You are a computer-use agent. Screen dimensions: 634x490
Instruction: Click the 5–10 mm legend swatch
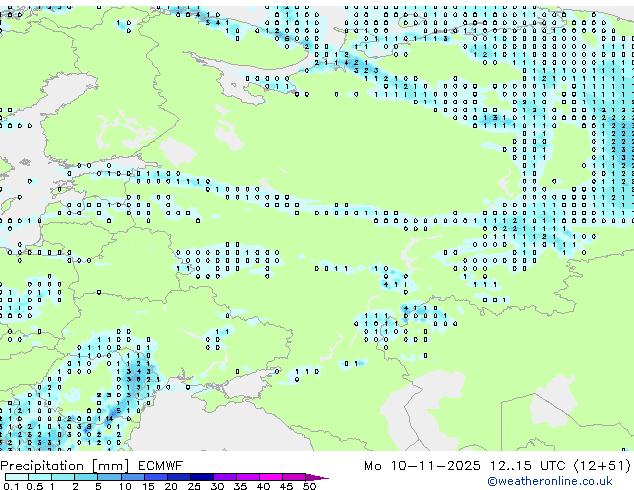pos(109,477)
